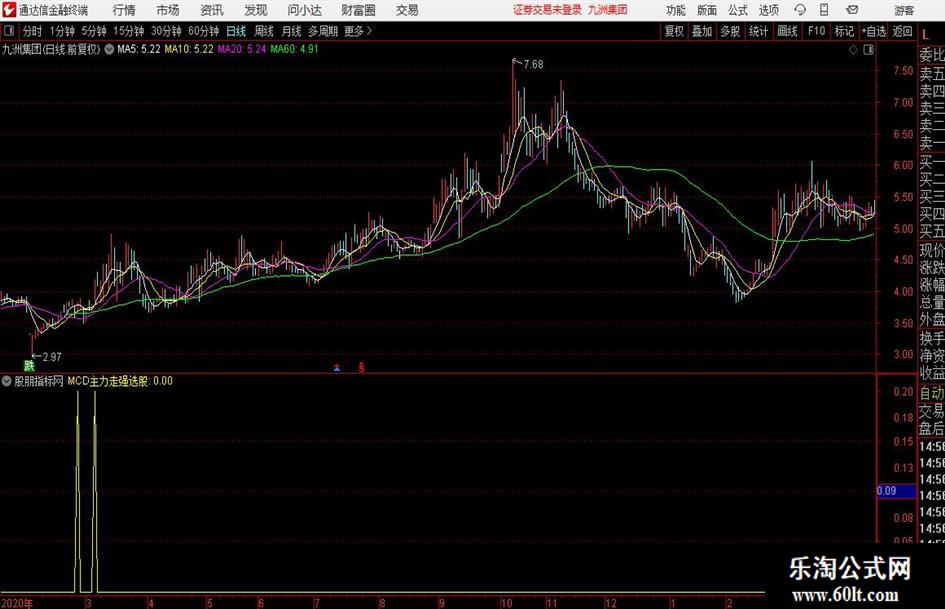Add stock with +自选 button
Image resolution: width=945 pixels, height=609 pixels.
[874, 31]
